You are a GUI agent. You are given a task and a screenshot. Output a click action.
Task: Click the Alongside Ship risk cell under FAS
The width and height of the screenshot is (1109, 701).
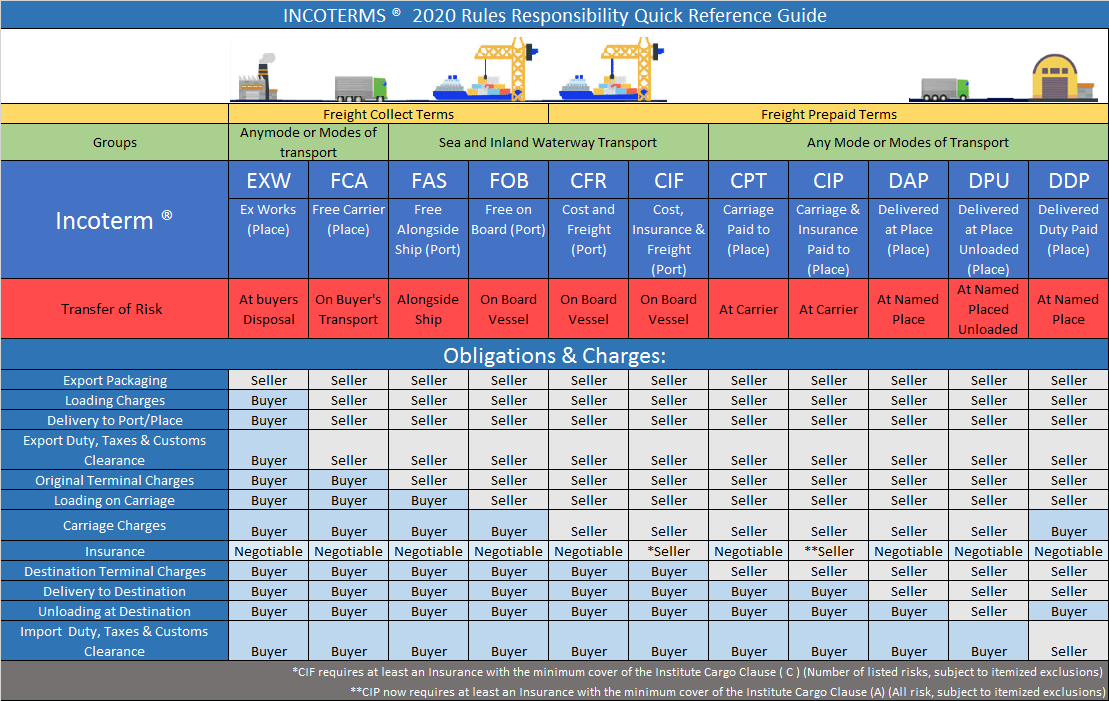428,309
